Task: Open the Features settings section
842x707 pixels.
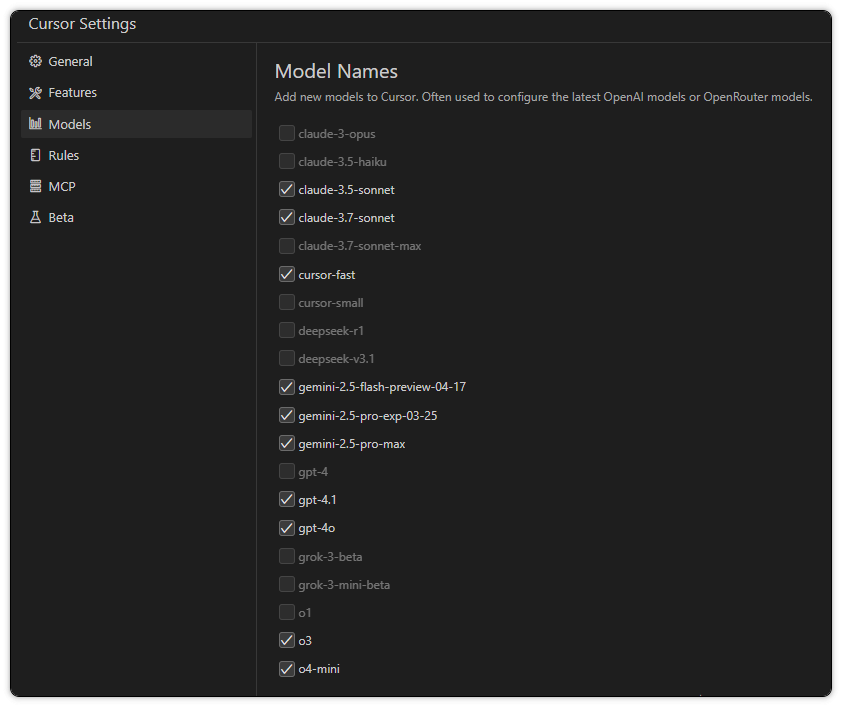Action: pyautogui.click(x=136, y=93)
